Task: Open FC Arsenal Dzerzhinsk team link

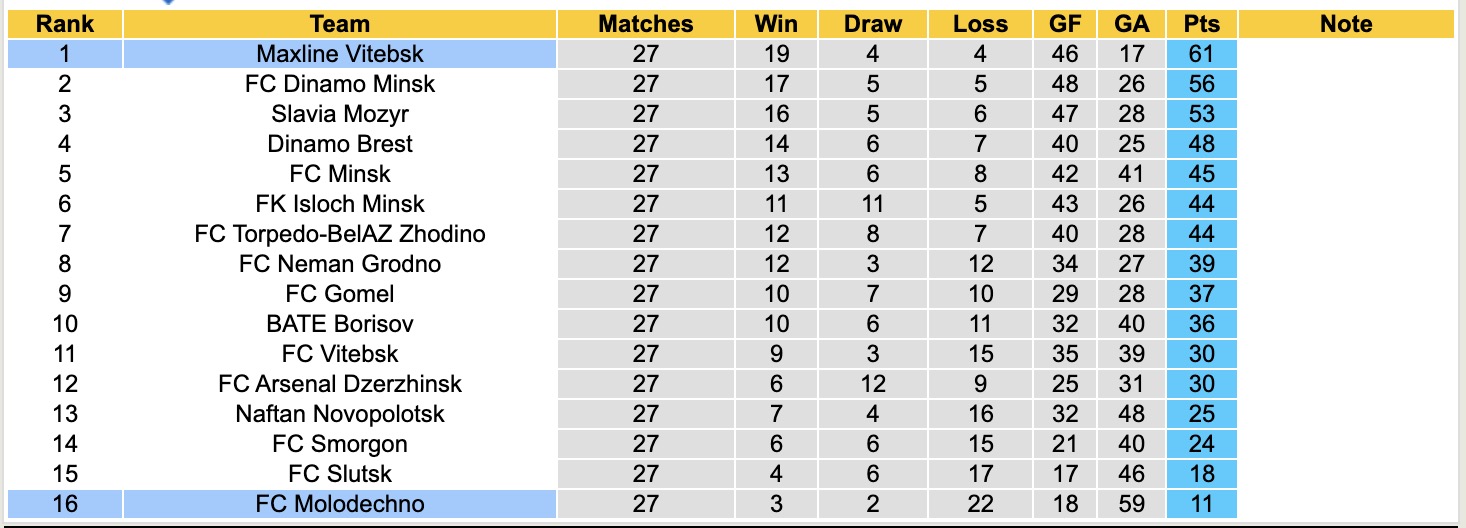Action: pyautogui.click(x=340, y=384)
